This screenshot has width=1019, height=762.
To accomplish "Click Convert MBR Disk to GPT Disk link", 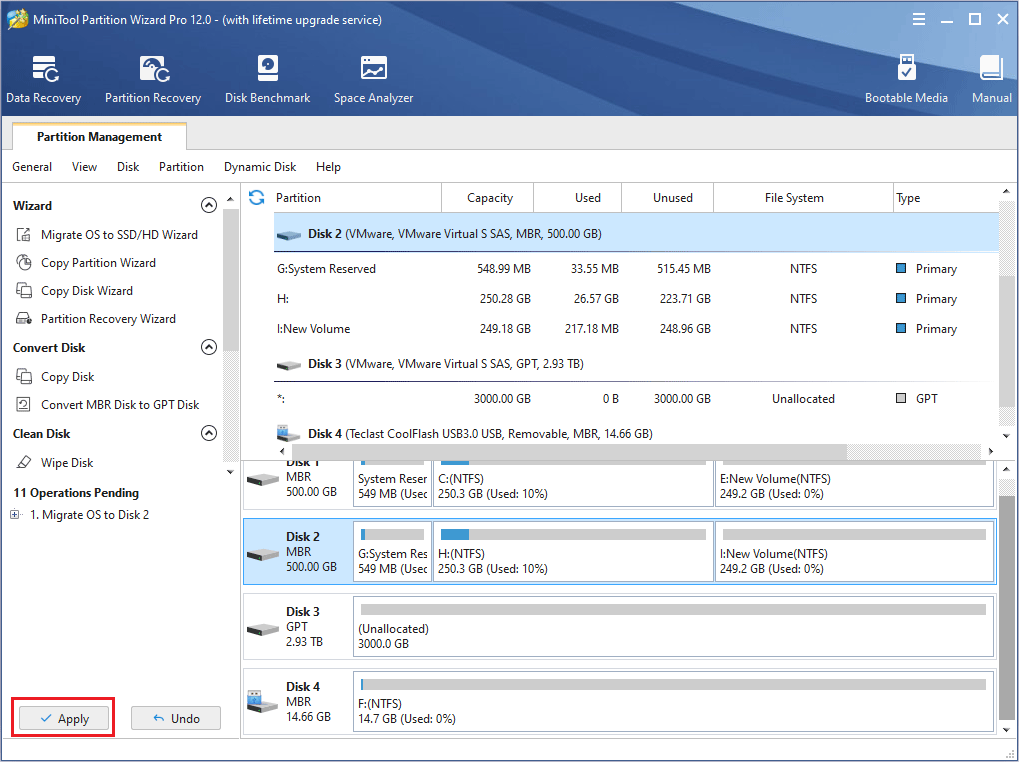I will pyautogui.click(x=120, y=404).
